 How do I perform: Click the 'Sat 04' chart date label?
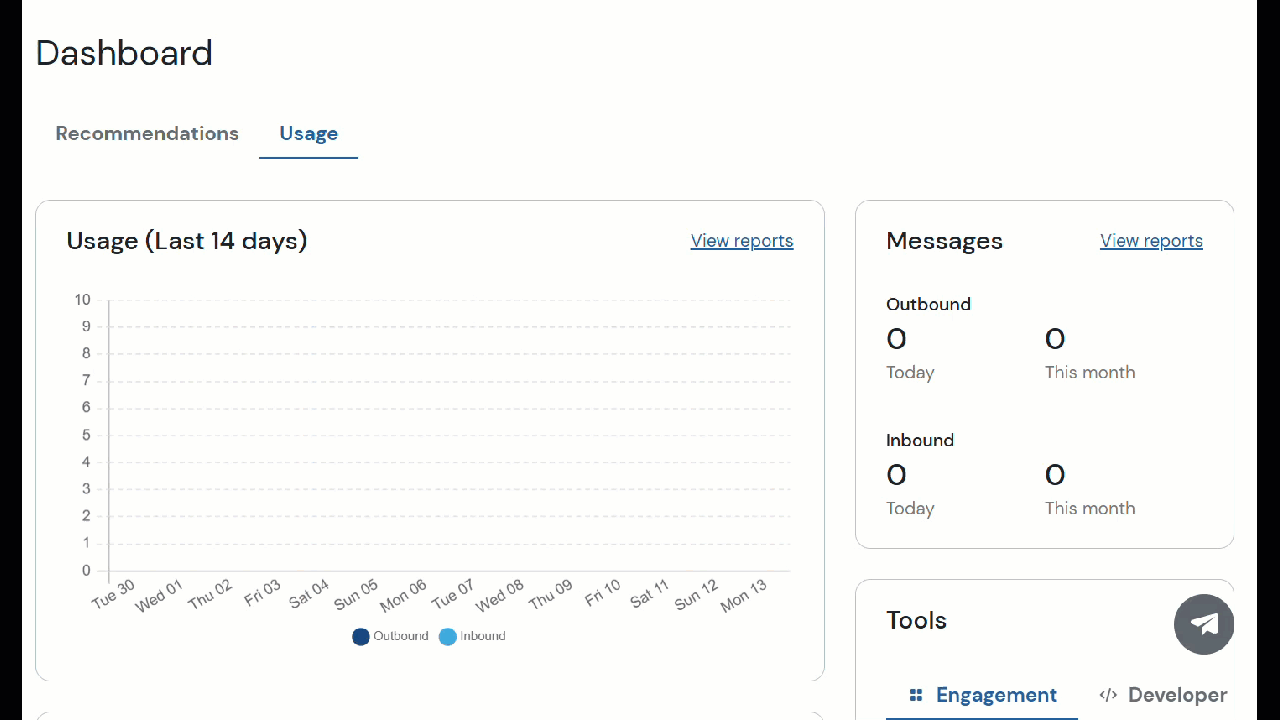[x=309, y=593]
